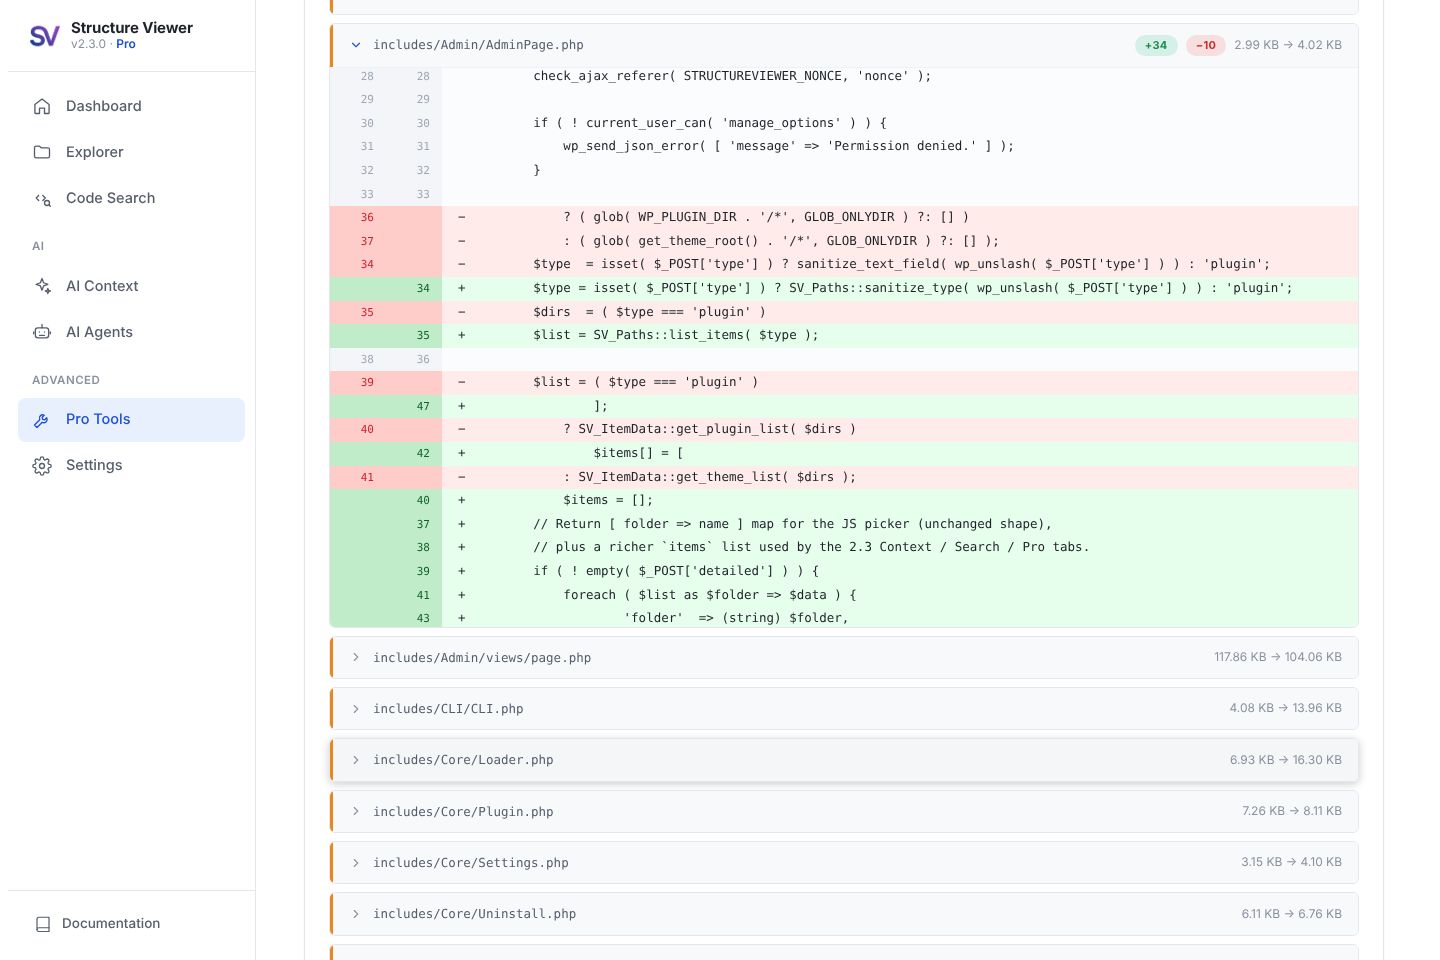
Task: Click the Documentation book icon
Action: 43,924
